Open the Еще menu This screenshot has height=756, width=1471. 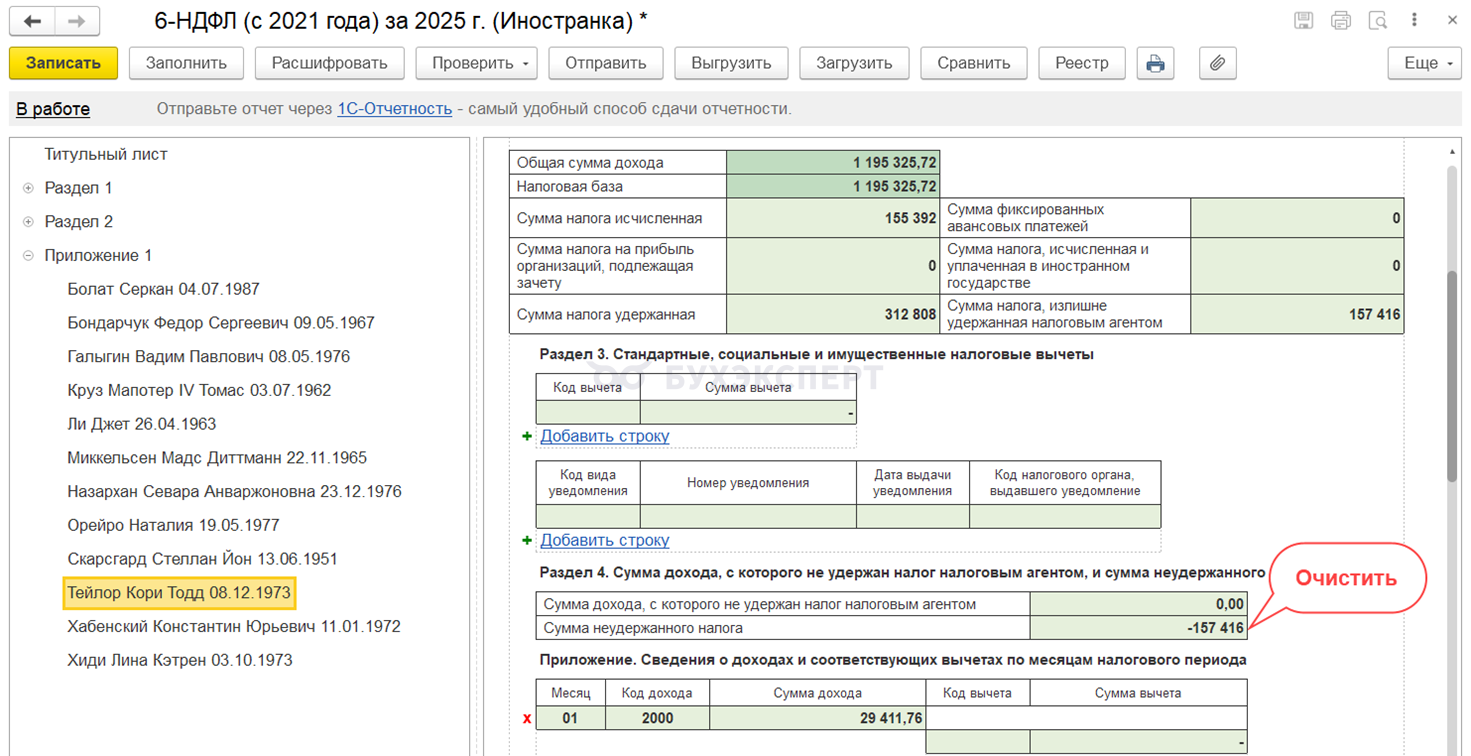pyautogui.click(x=1425, y=63)
